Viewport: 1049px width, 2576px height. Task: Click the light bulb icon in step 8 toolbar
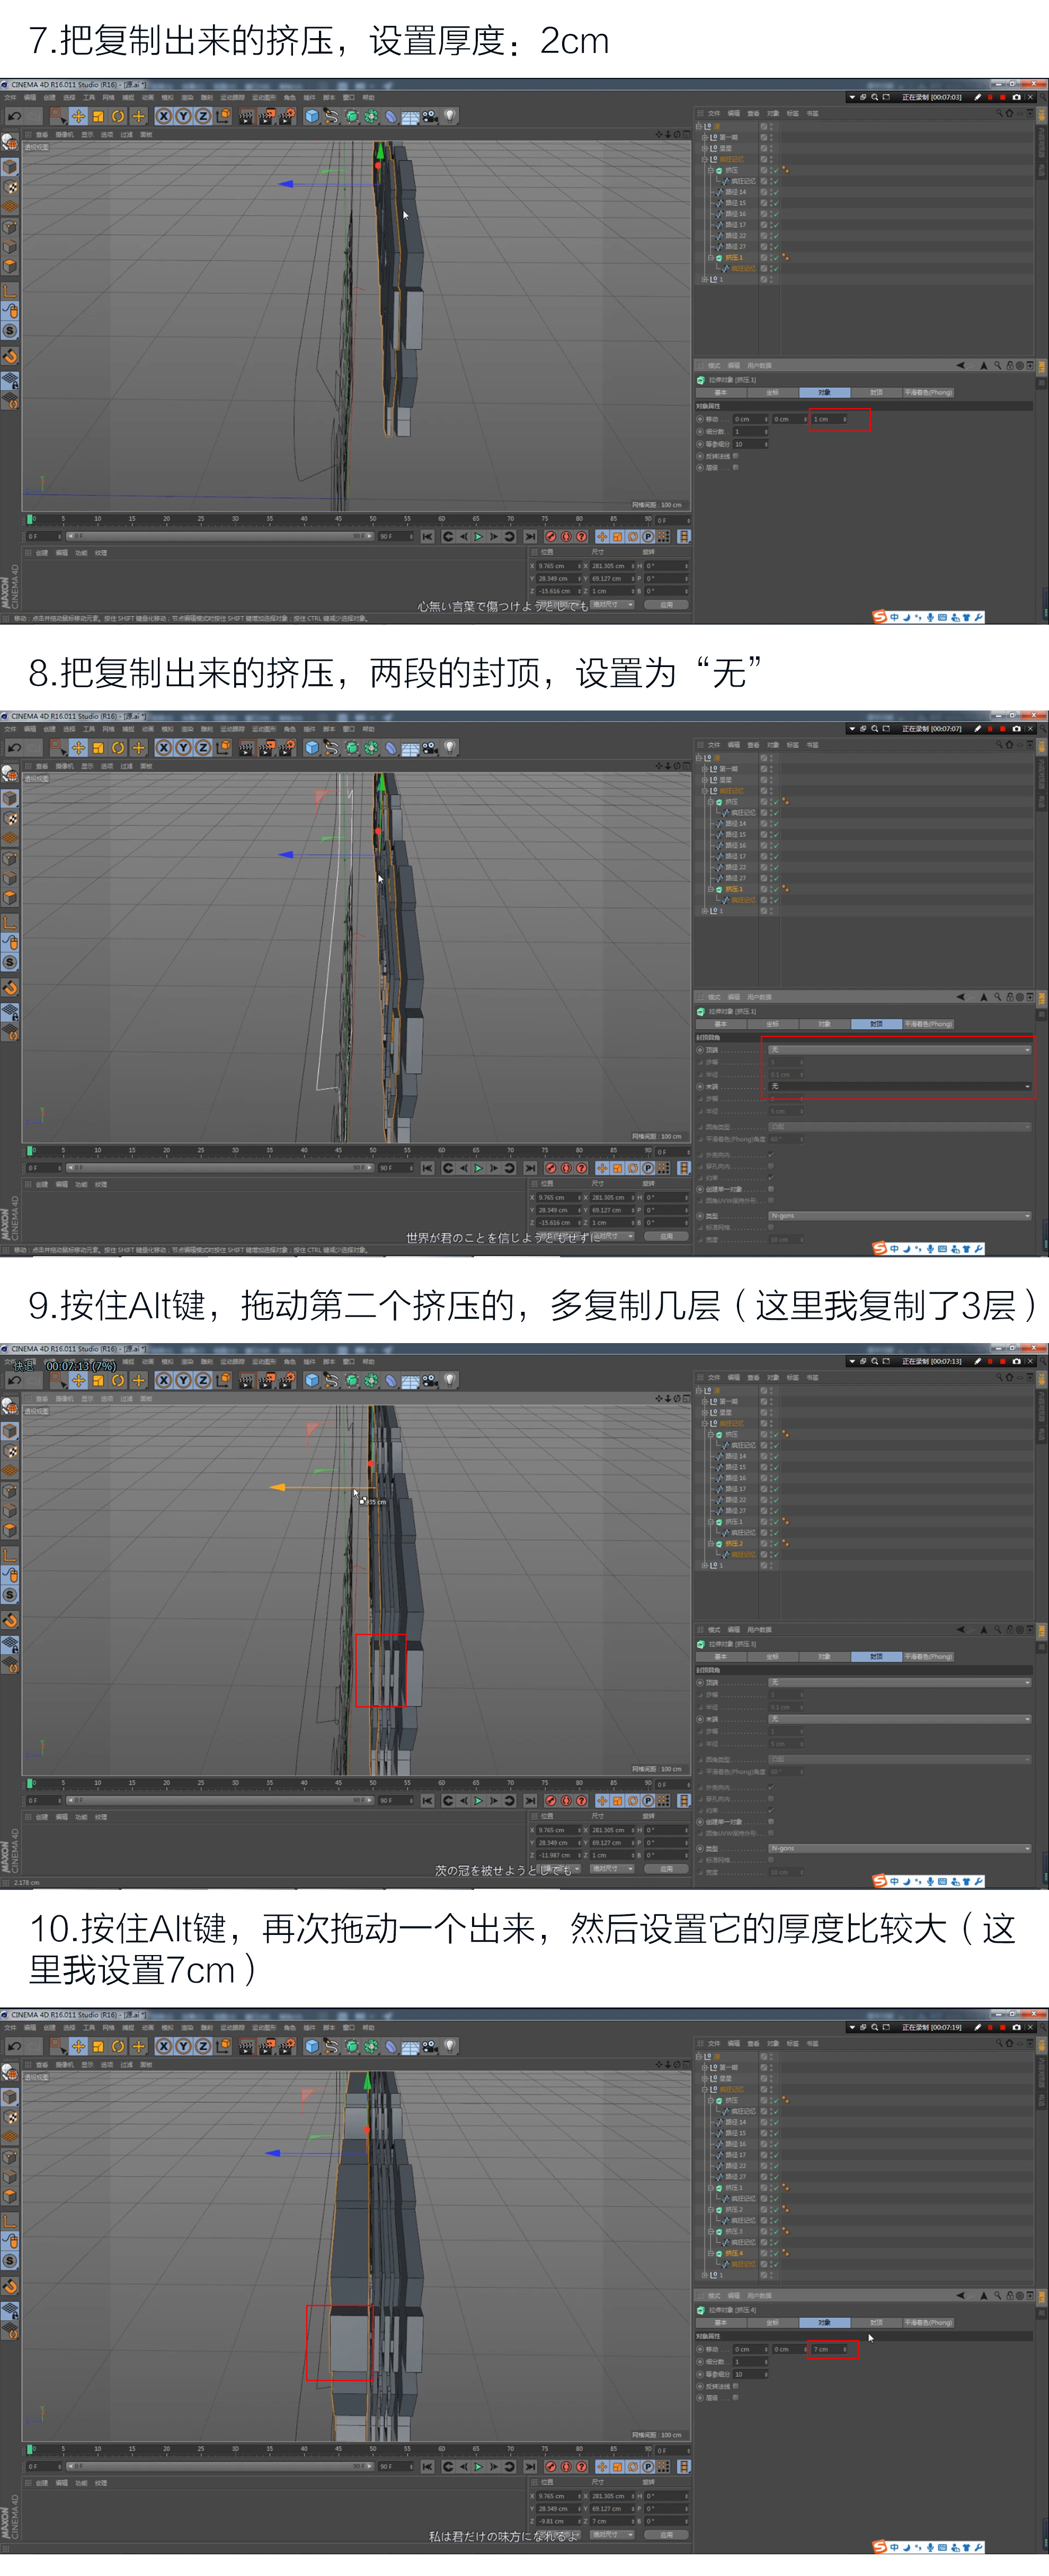pyautogui.click(x=451, y=748)
